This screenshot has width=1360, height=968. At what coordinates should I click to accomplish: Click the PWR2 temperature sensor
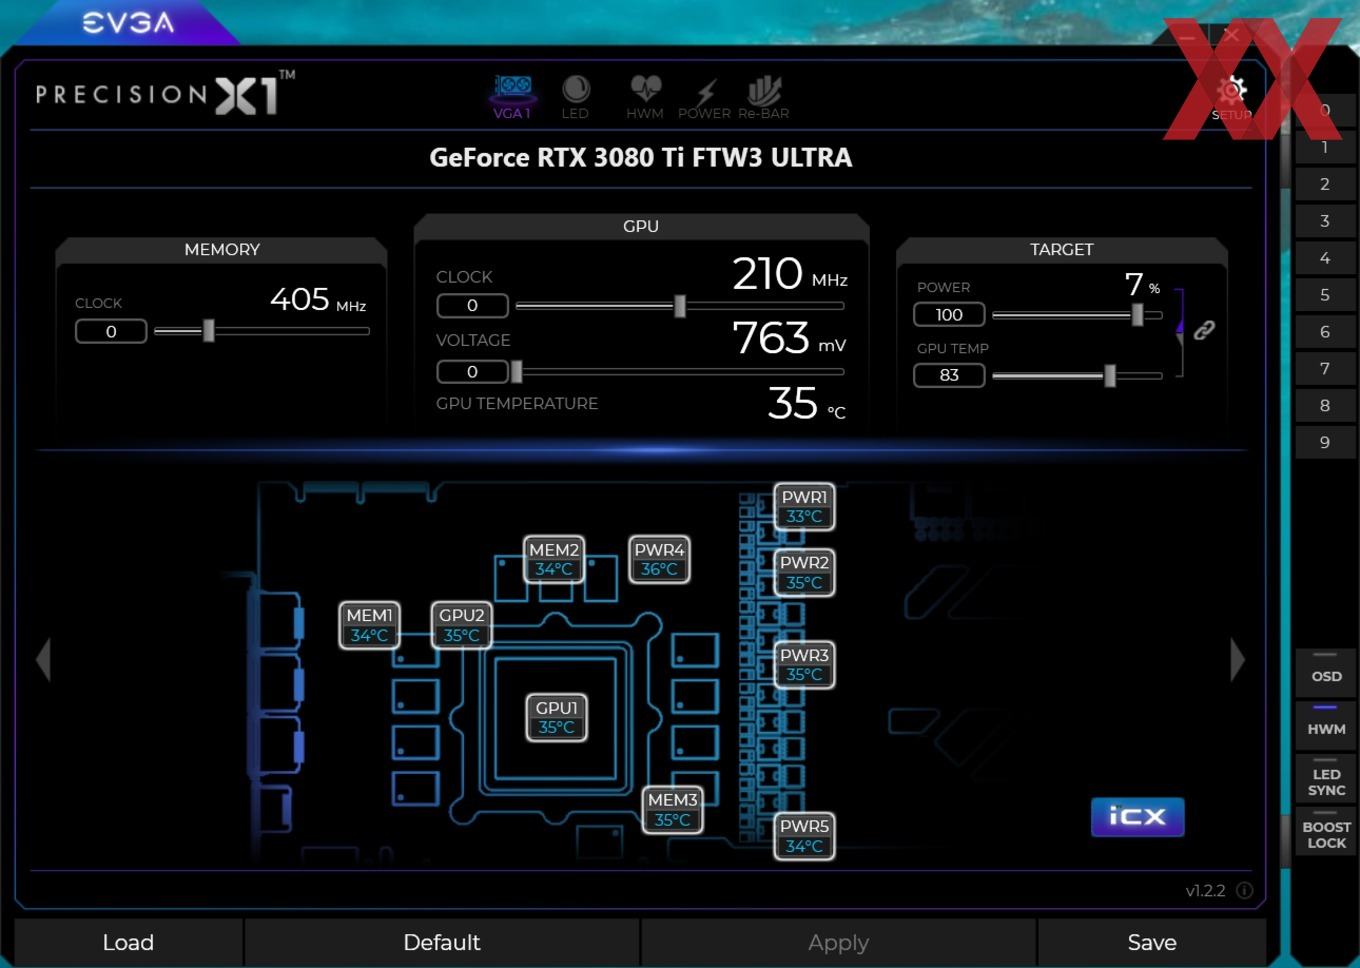(x=804, y=572)
